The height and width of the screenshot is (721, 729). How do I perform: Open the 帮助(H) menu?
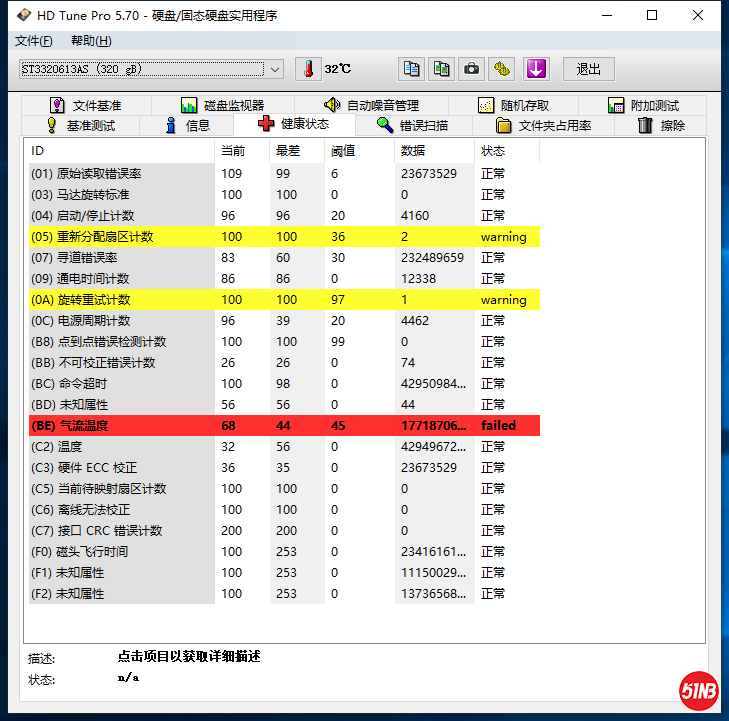(x=91, y=41)
